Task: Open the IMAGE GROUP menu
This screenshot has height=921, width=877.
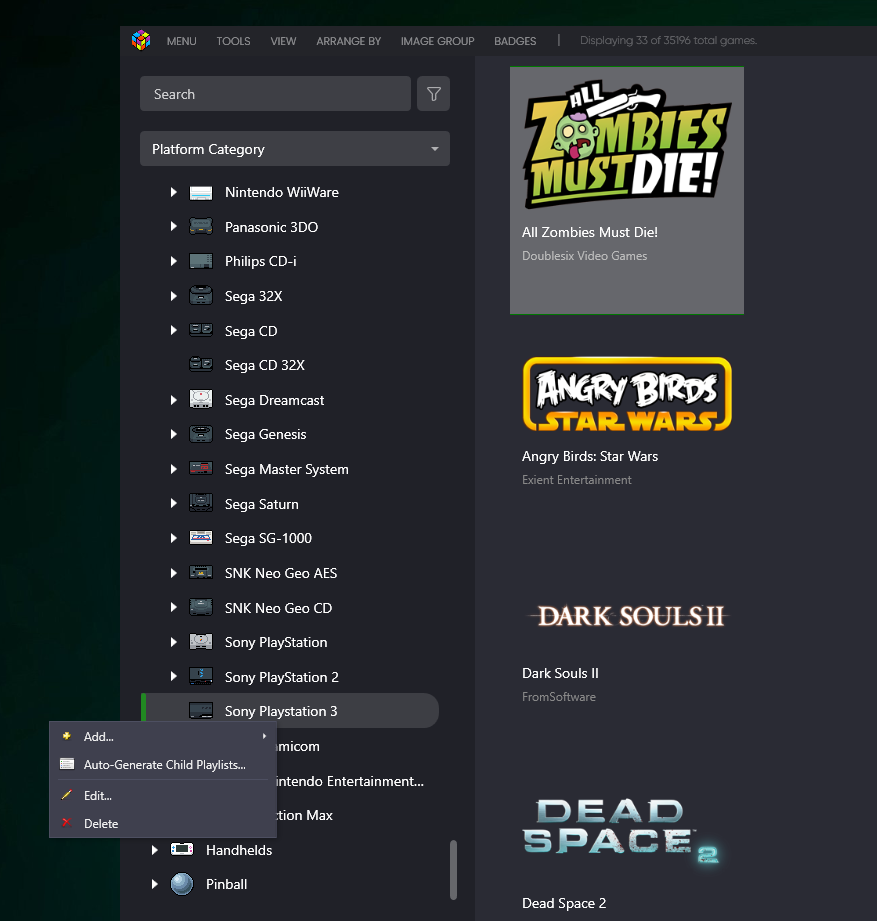Action: coord(438,41)
